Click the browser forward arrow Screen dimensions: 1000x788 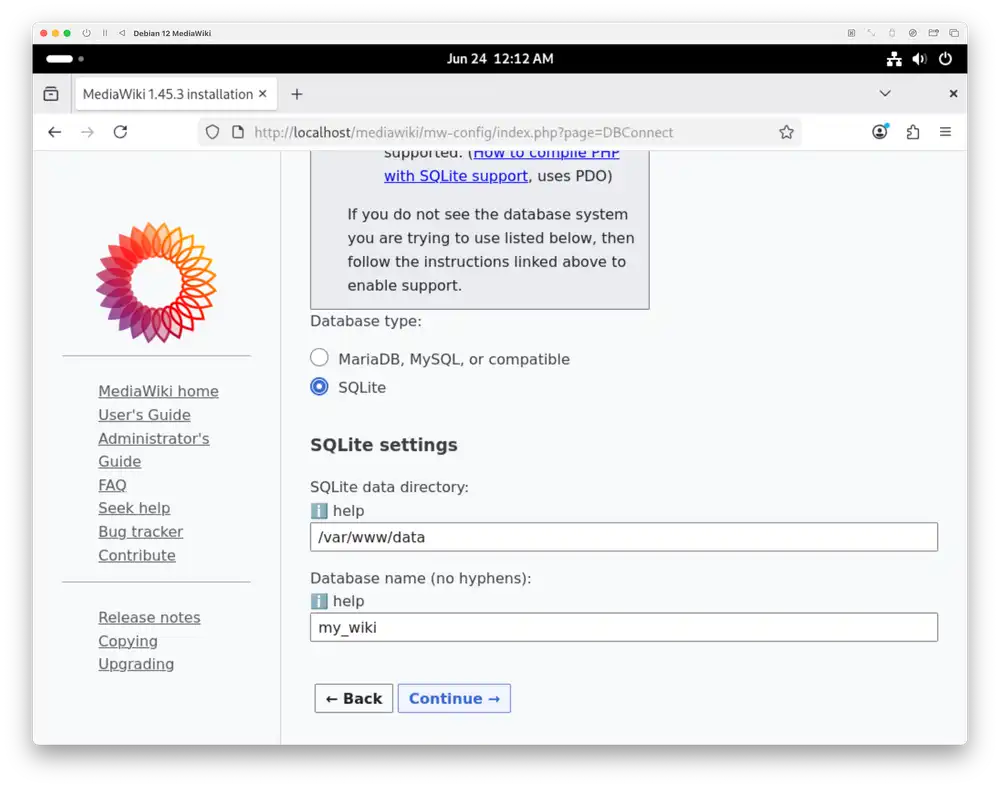[x=87, y=132]
